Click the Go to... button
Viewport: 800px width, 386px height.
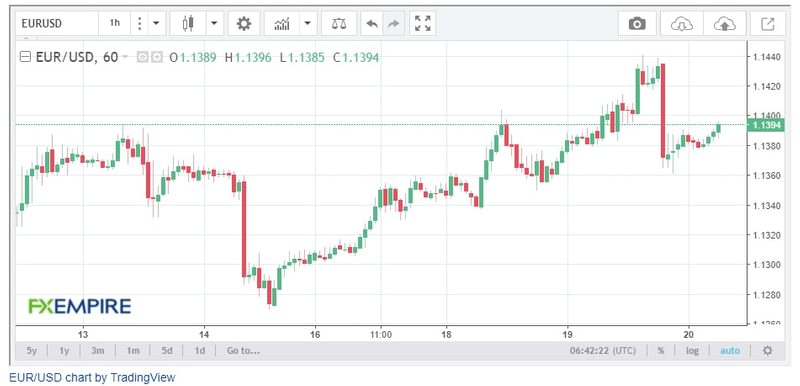243,351
